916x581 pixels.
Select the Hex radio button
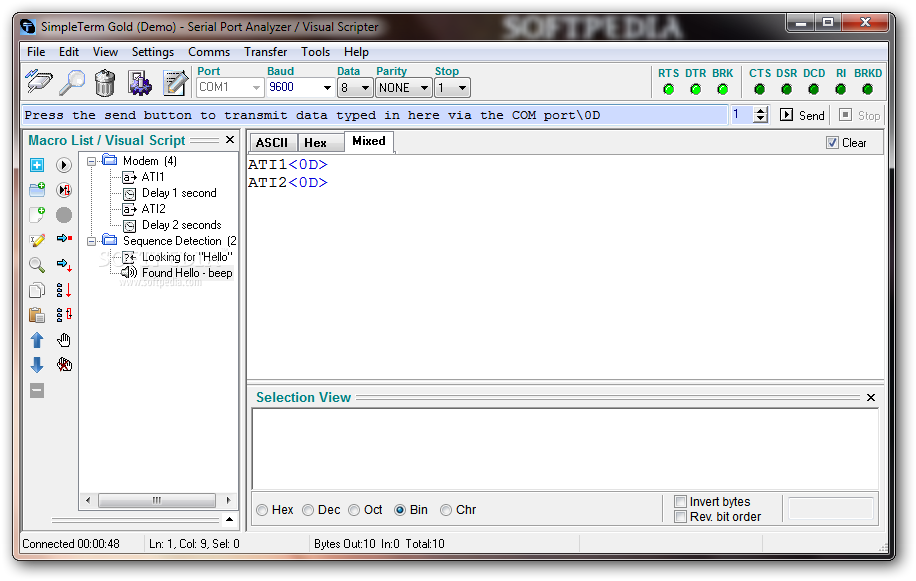(x=262, y=510)
